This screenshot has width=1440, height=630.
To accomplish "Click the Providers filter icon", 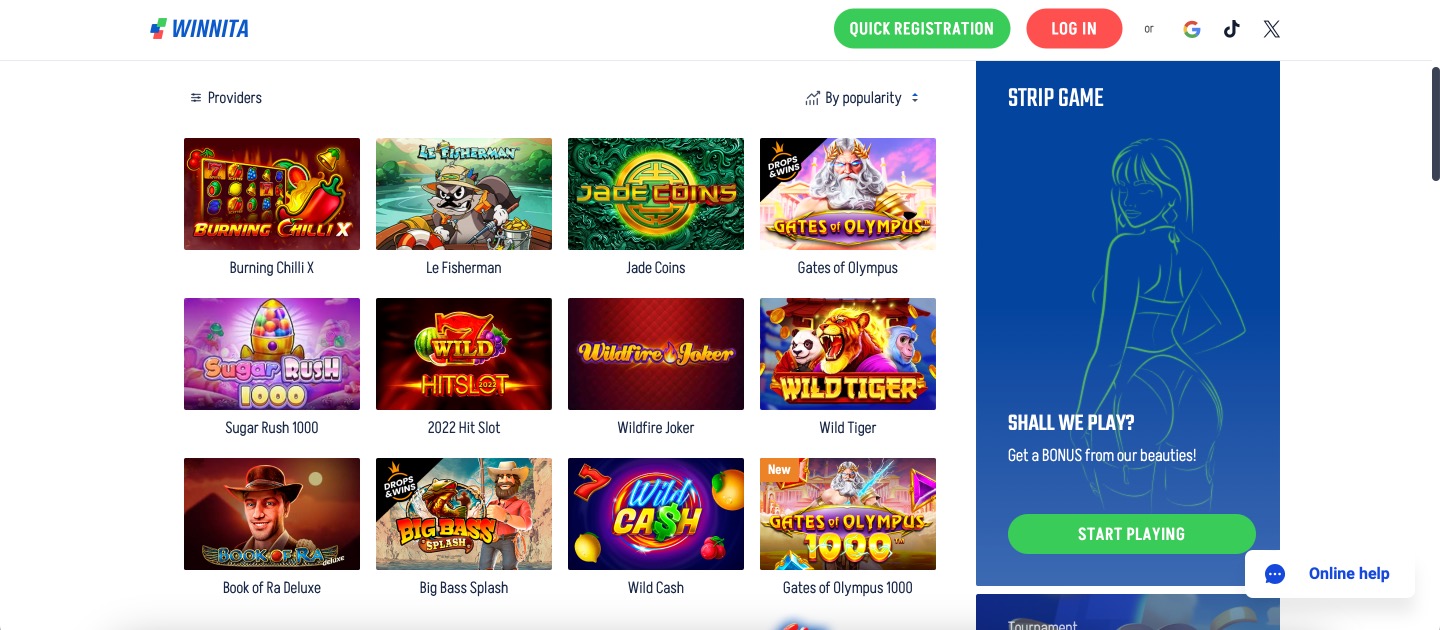I will click(196, 98).
